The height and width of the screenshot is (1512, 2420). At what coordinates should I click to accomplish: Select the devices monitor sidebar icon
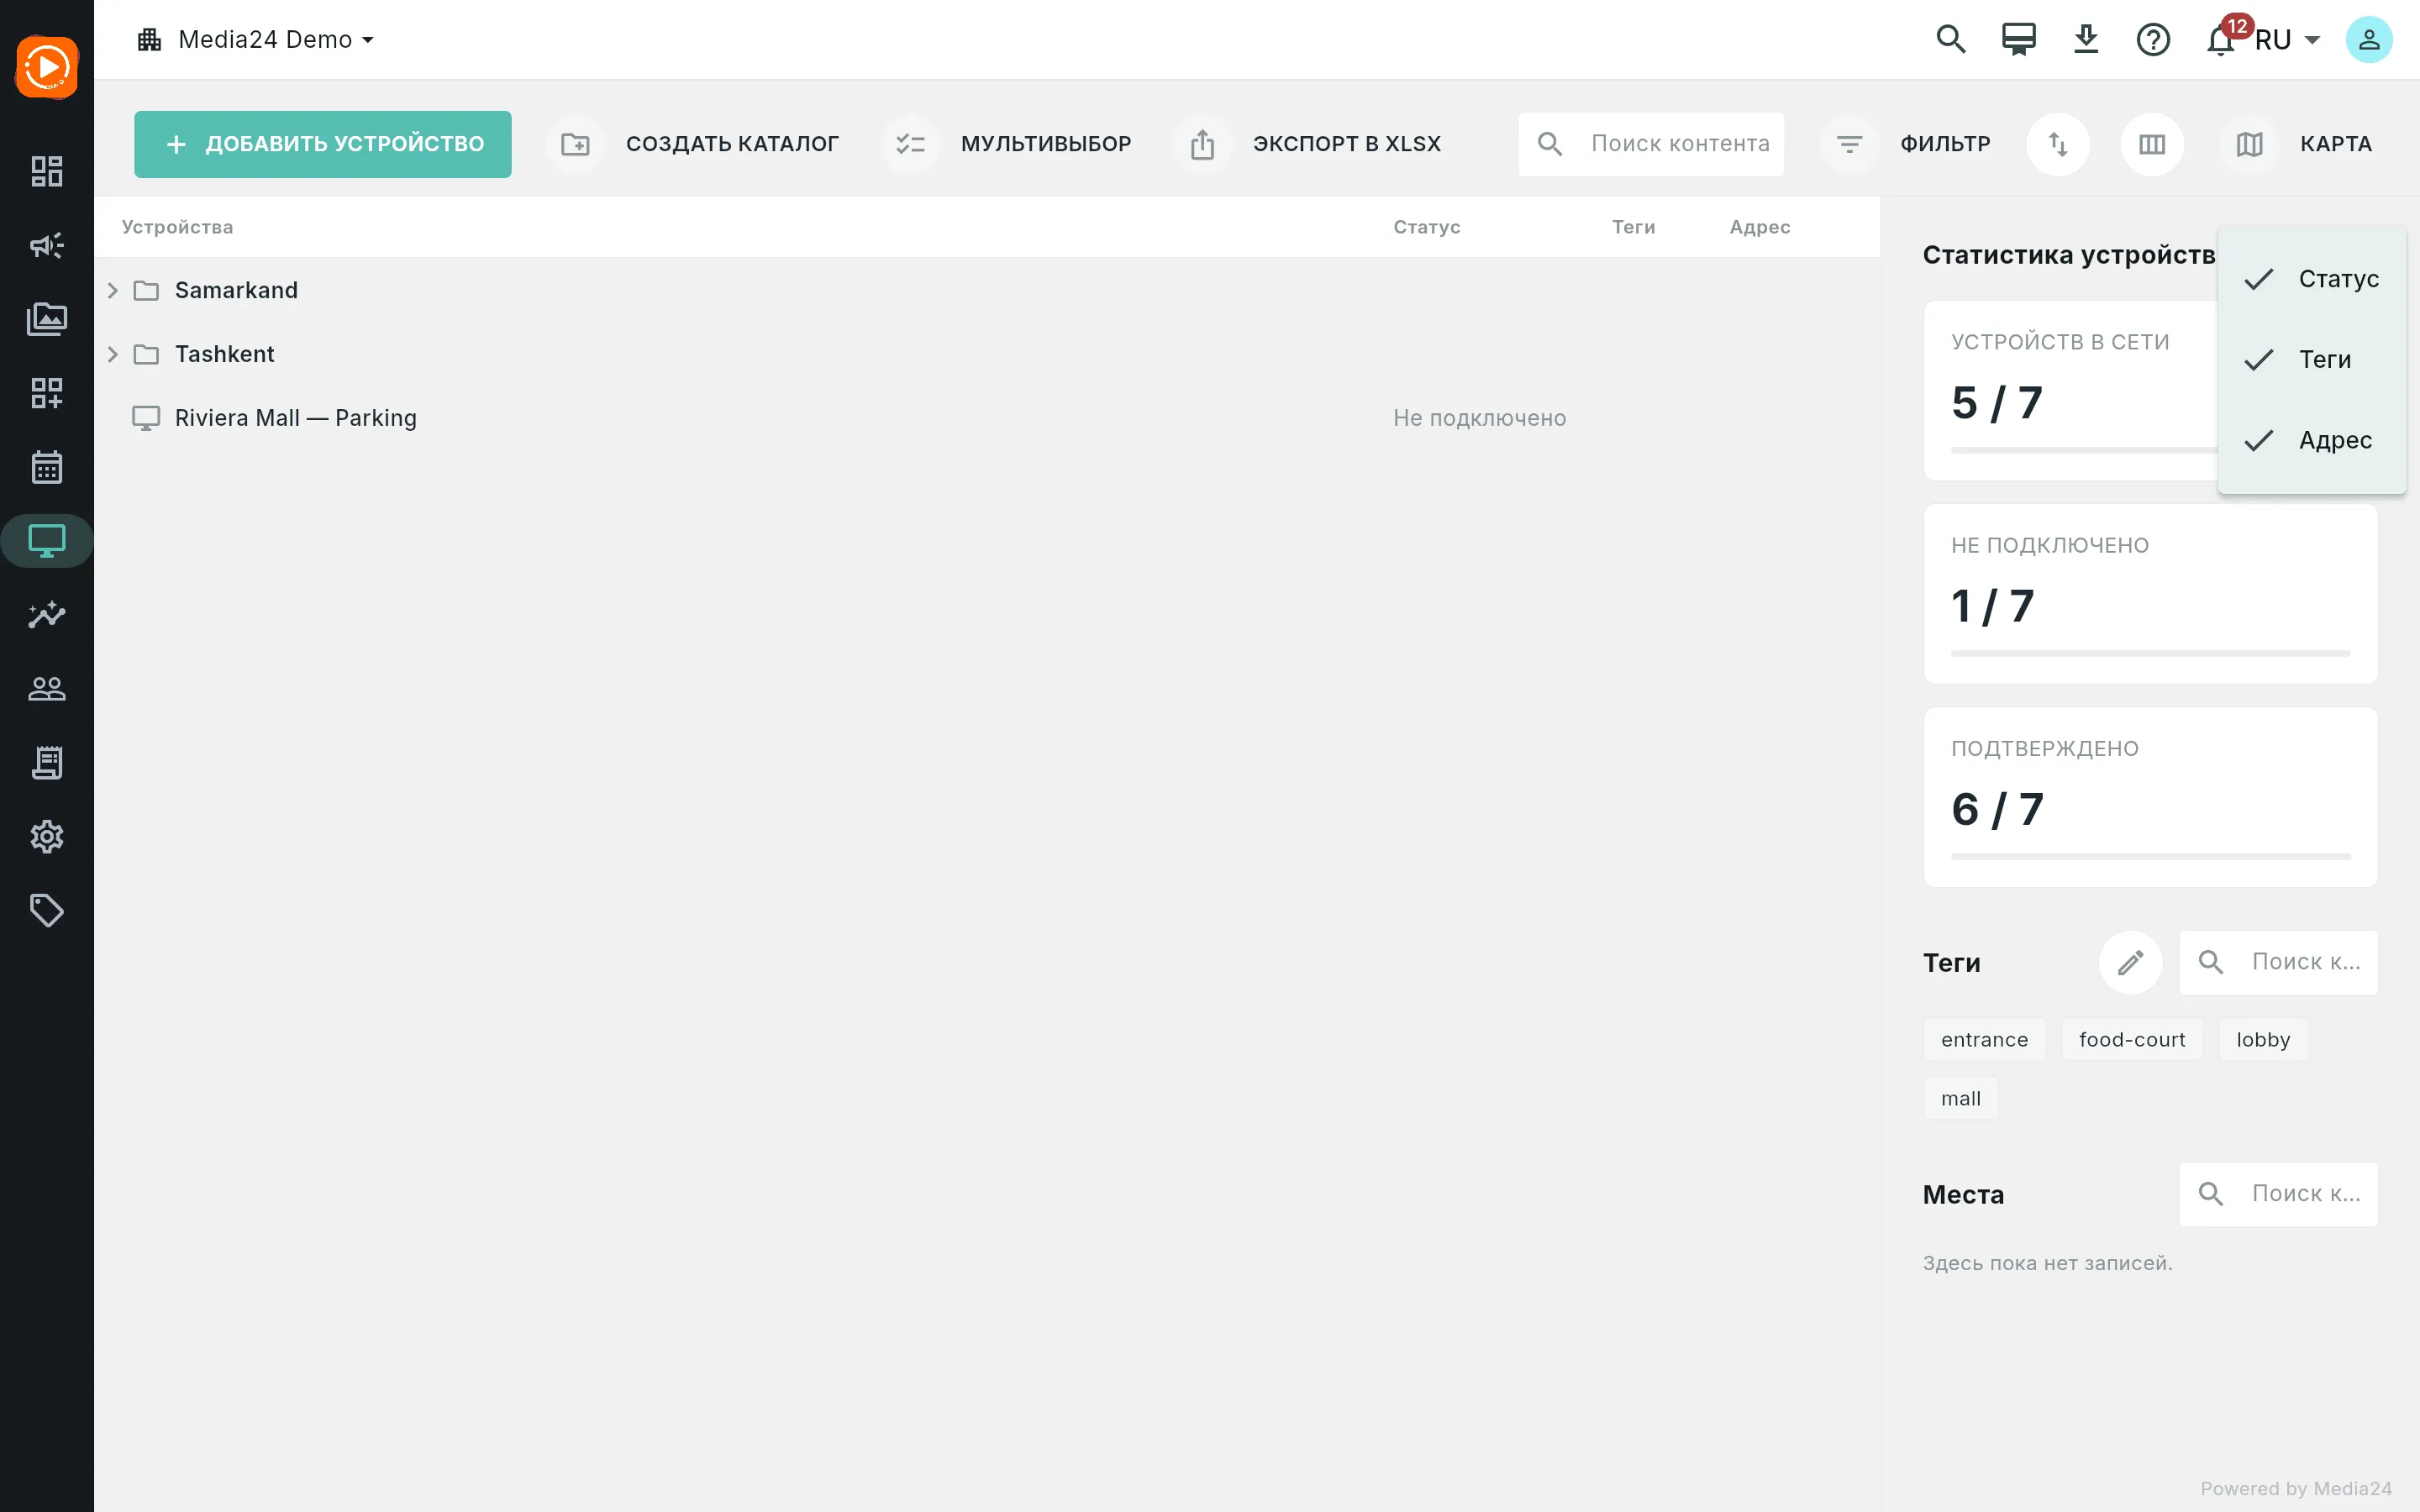coord(47,541)
